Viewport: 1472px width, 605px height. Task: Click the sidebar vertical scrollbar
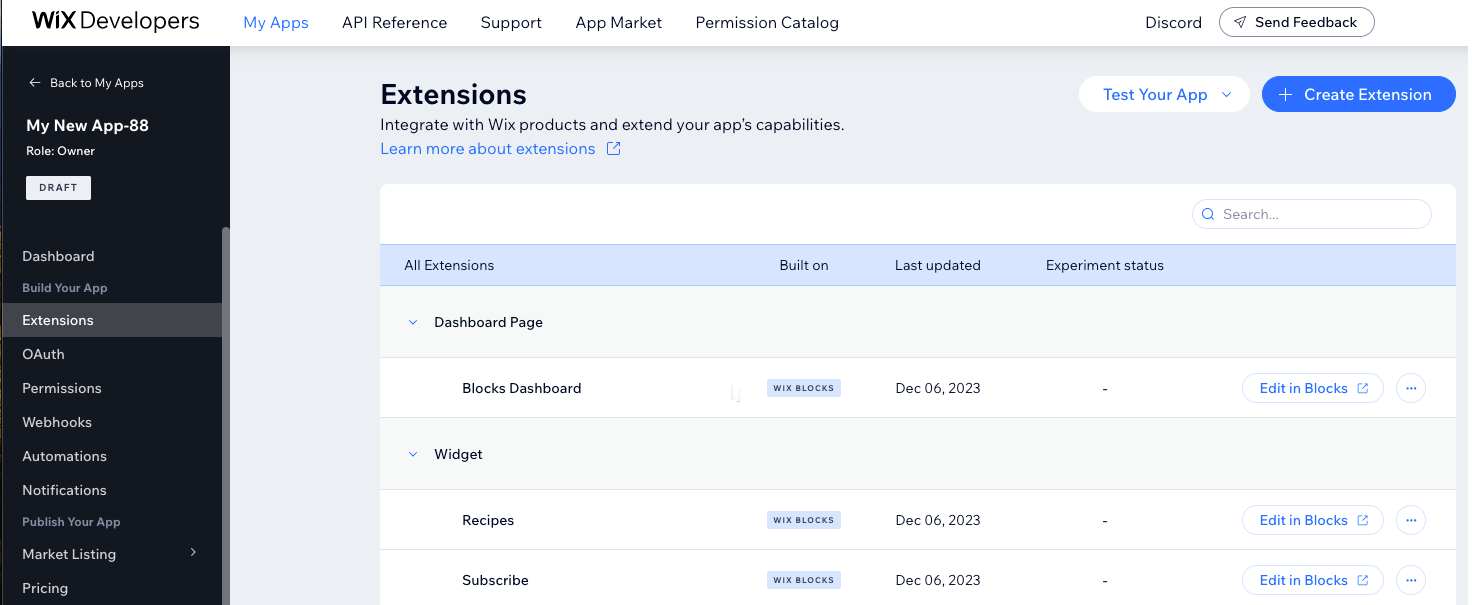226,415
